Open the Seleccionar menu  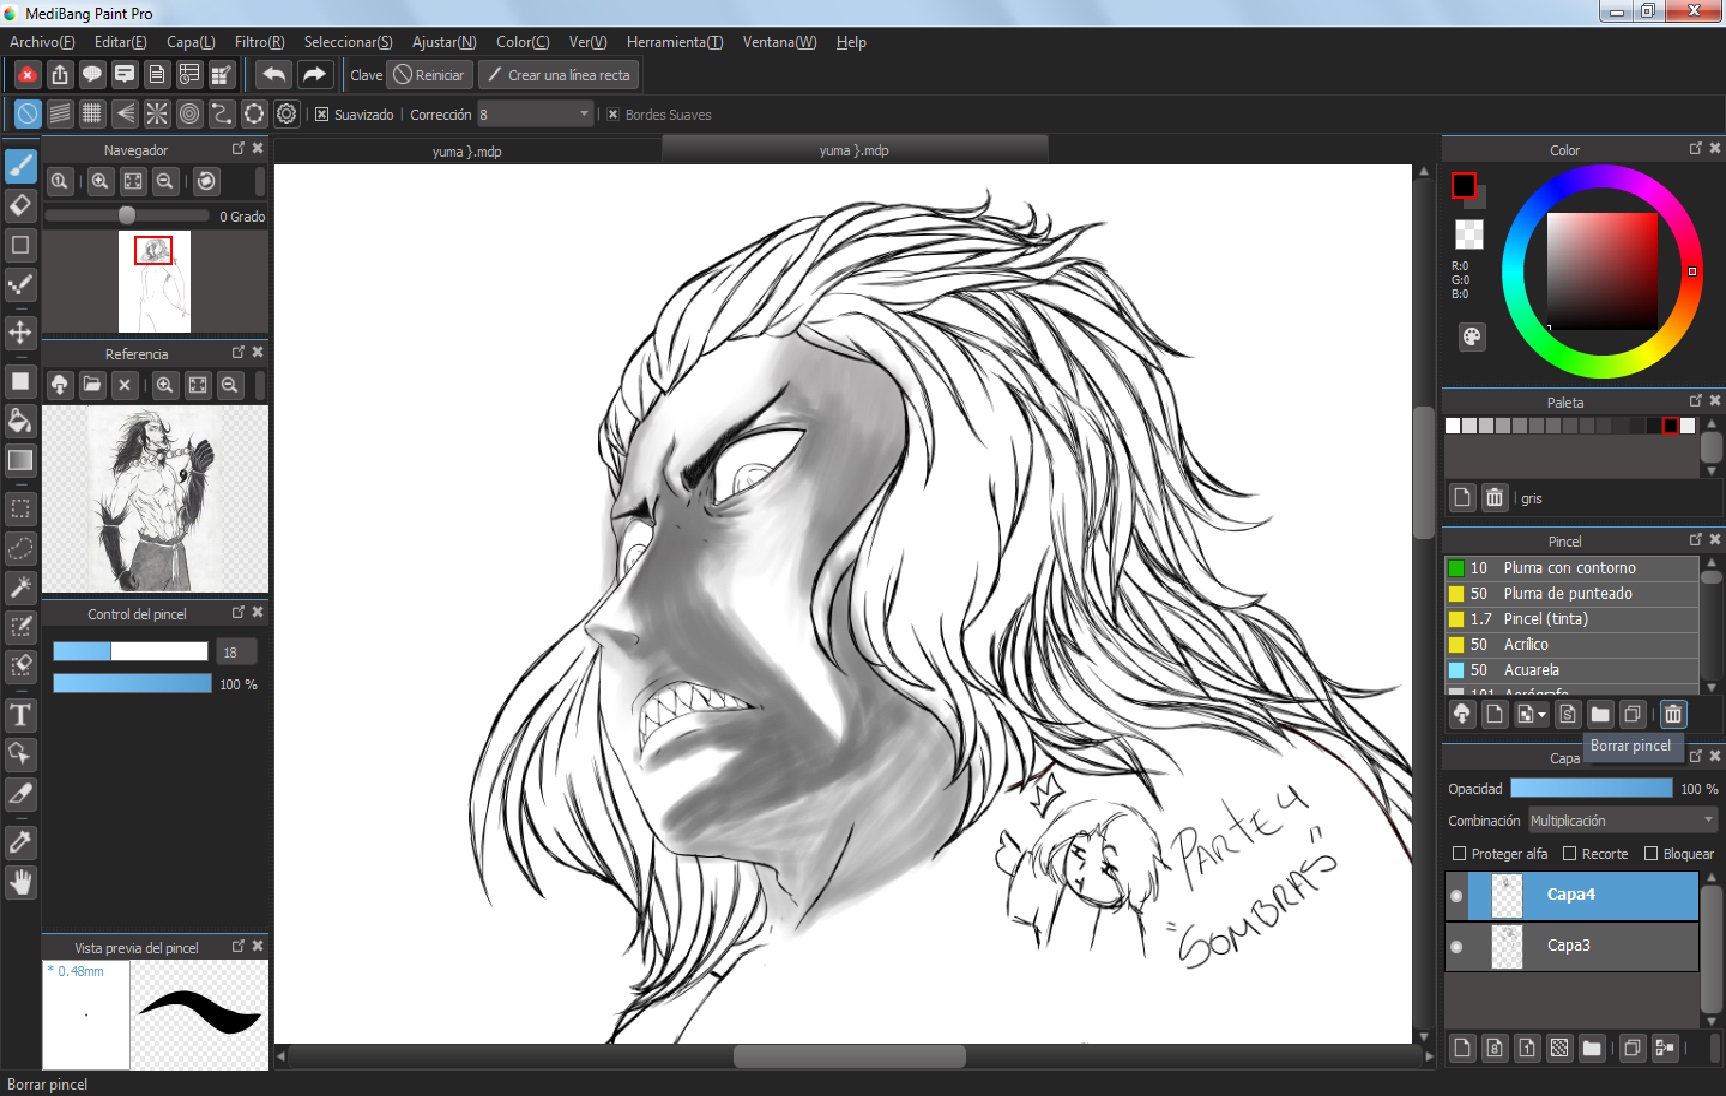pyautogui.click(x=348, y=42)
